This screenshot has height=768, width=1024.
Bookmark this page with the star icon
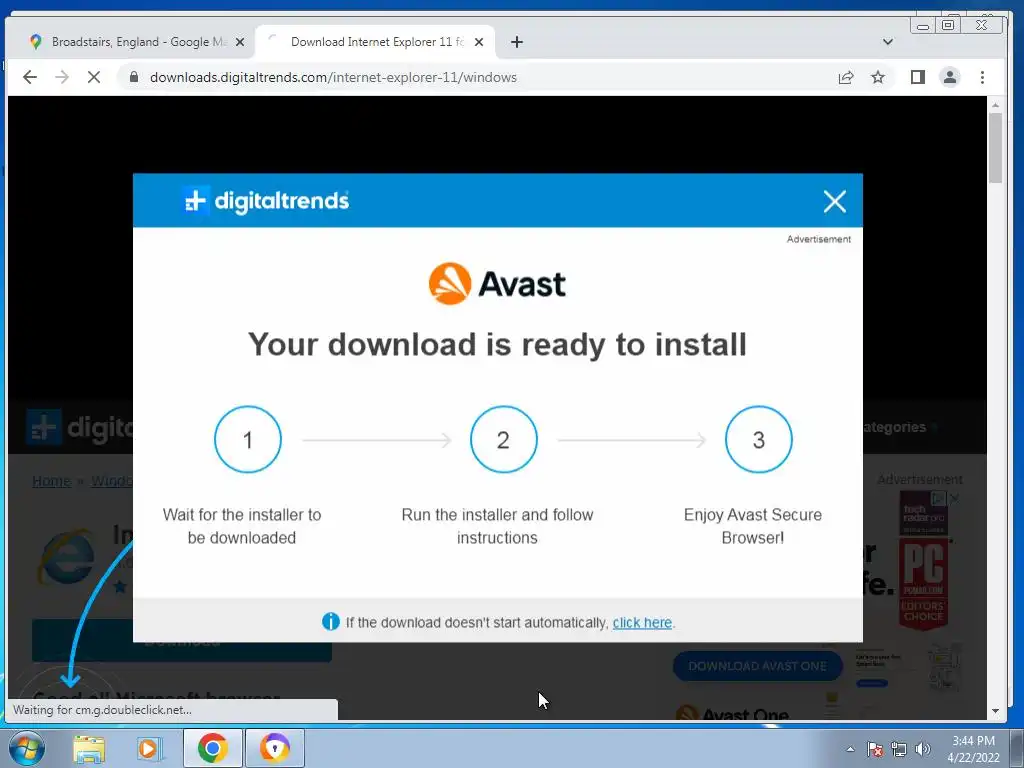pos(878,77)
